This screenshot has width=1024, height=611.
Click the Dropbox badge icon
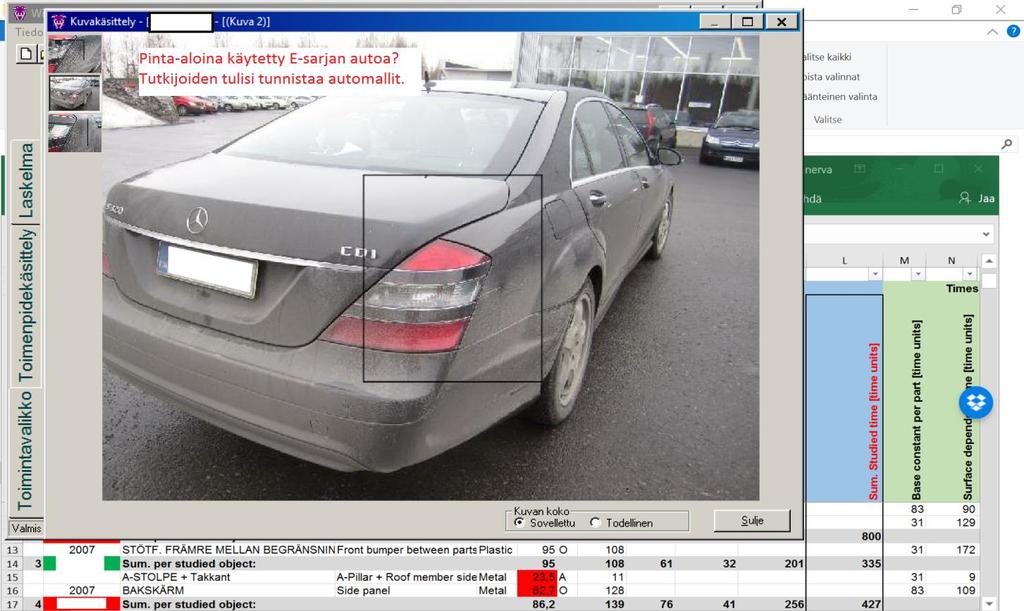tap(976, 402)
